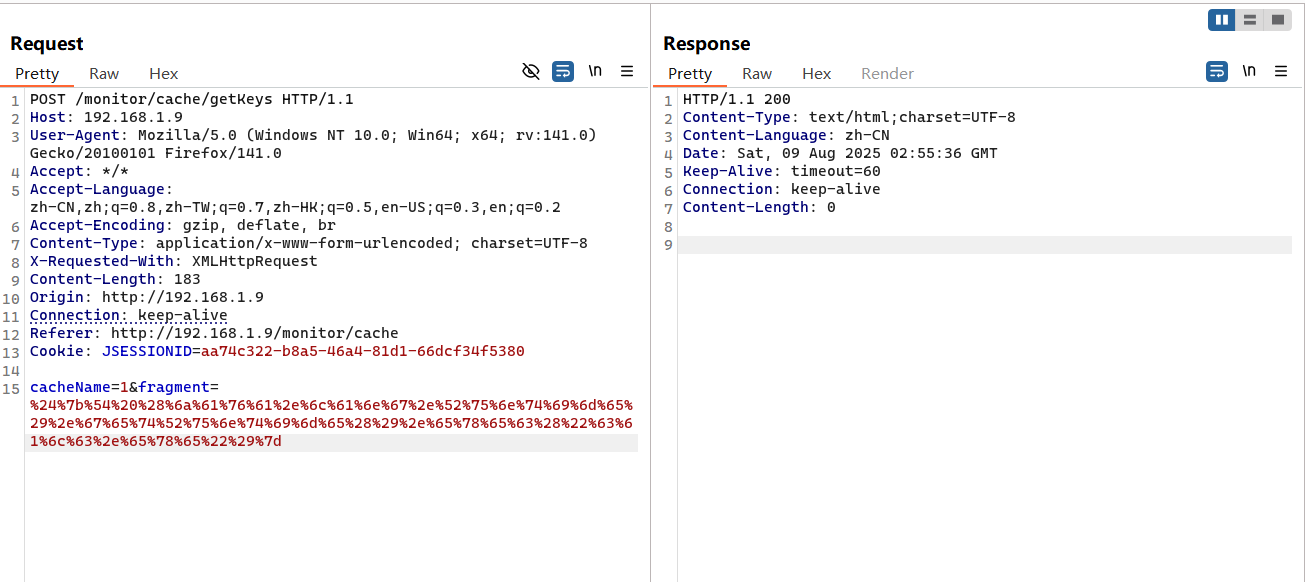The width and height of the screenshot is (1305, 582).
Task: Toggle line wrap icon in Request panel
Action: coord(563,71)
